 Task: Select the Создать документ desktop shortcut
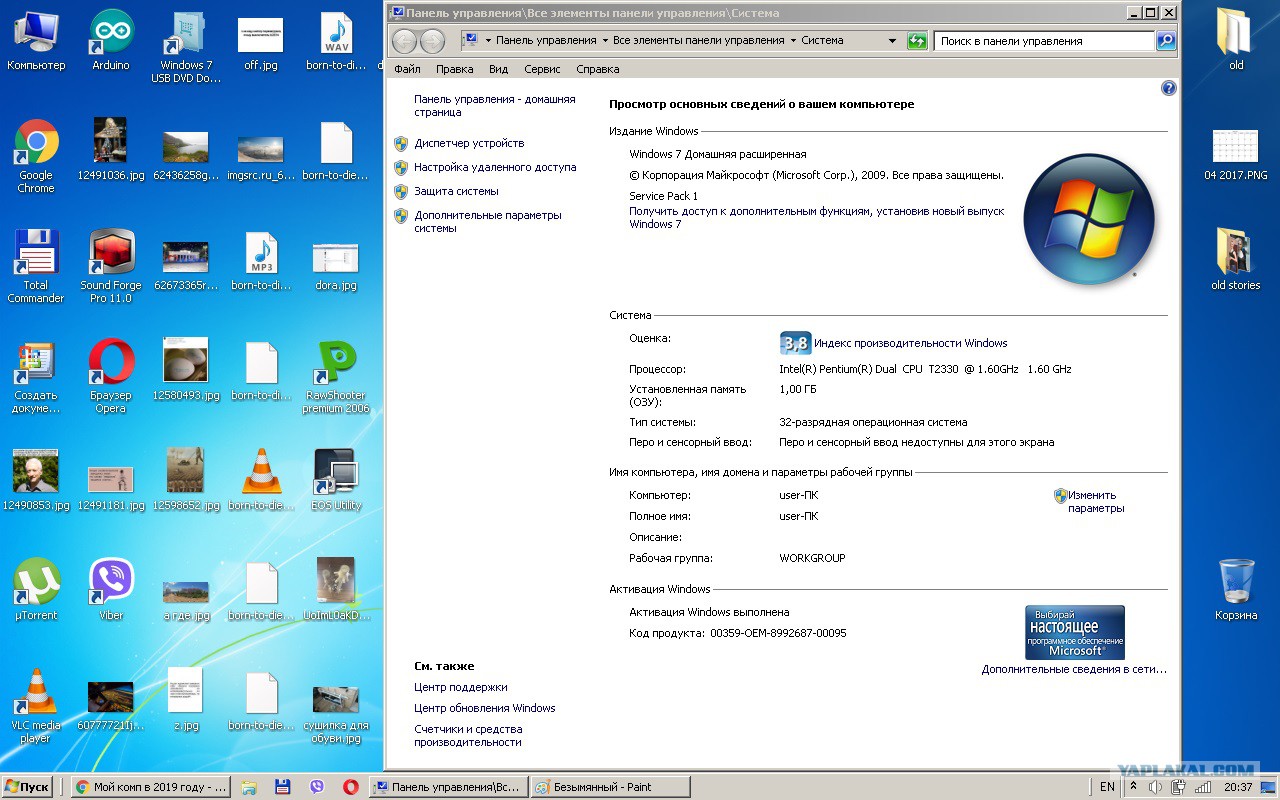tap(36, 377)
